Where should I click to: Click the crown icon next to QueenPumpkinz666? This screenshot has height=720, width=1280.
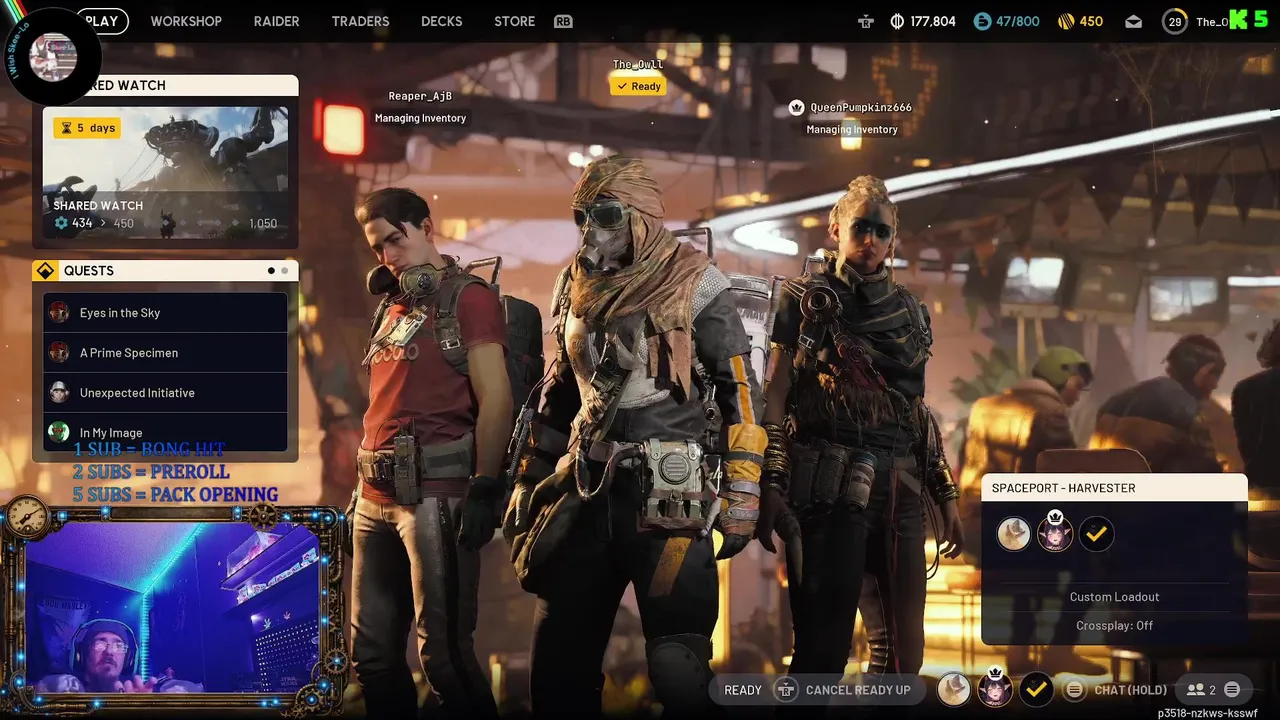796,107
